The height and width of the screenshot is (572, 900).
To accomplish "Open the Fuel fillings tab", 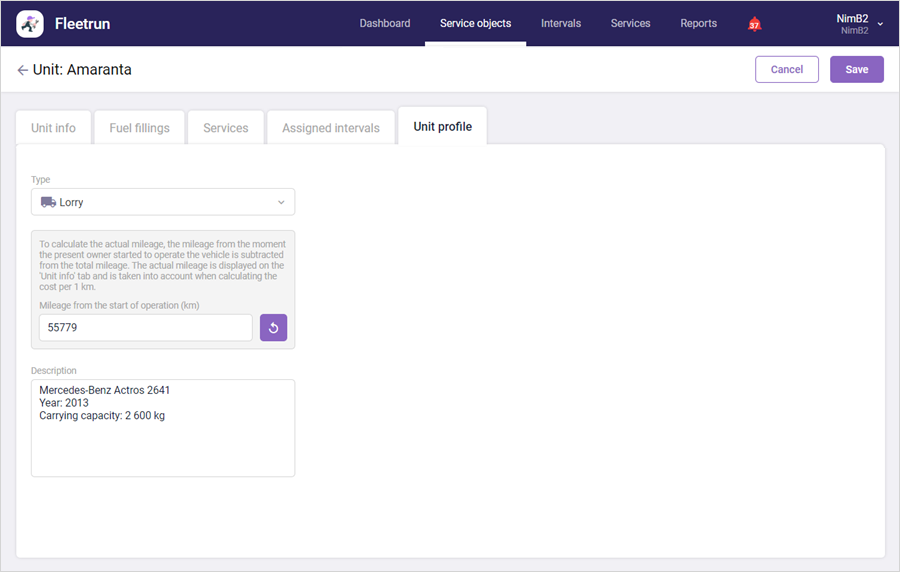I will [139, 127].
